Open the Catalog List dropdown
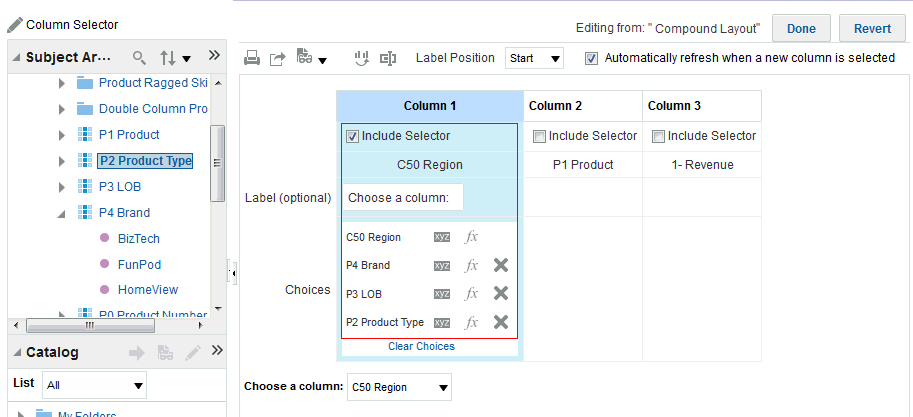 click(x=95, y=385)
